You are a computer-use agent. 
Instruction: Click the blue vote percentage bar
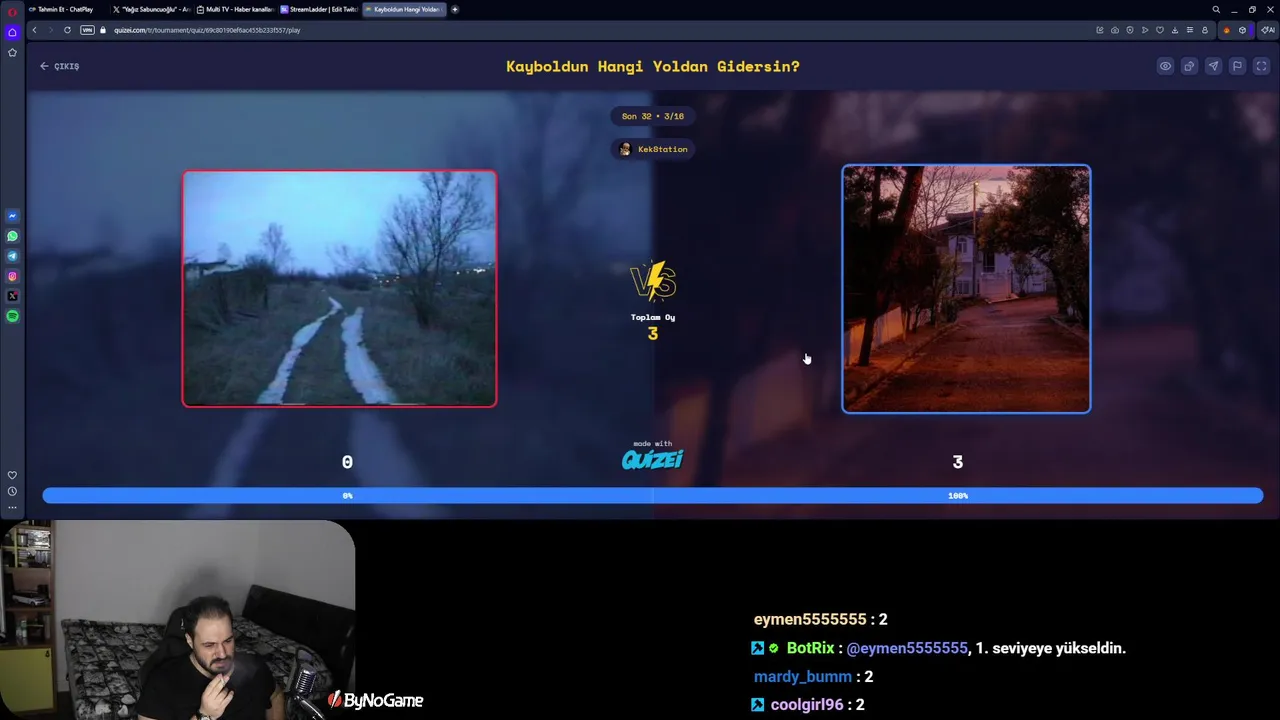(653, 495)
